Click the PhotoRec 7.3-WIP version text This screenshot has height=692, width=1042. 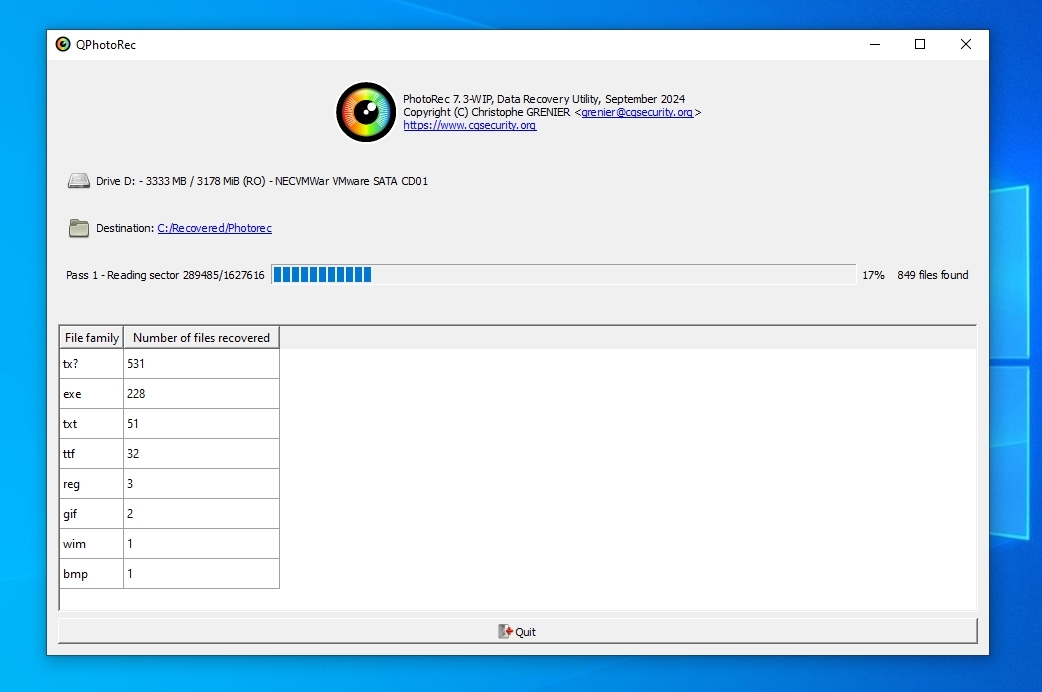tap(544, 99)
